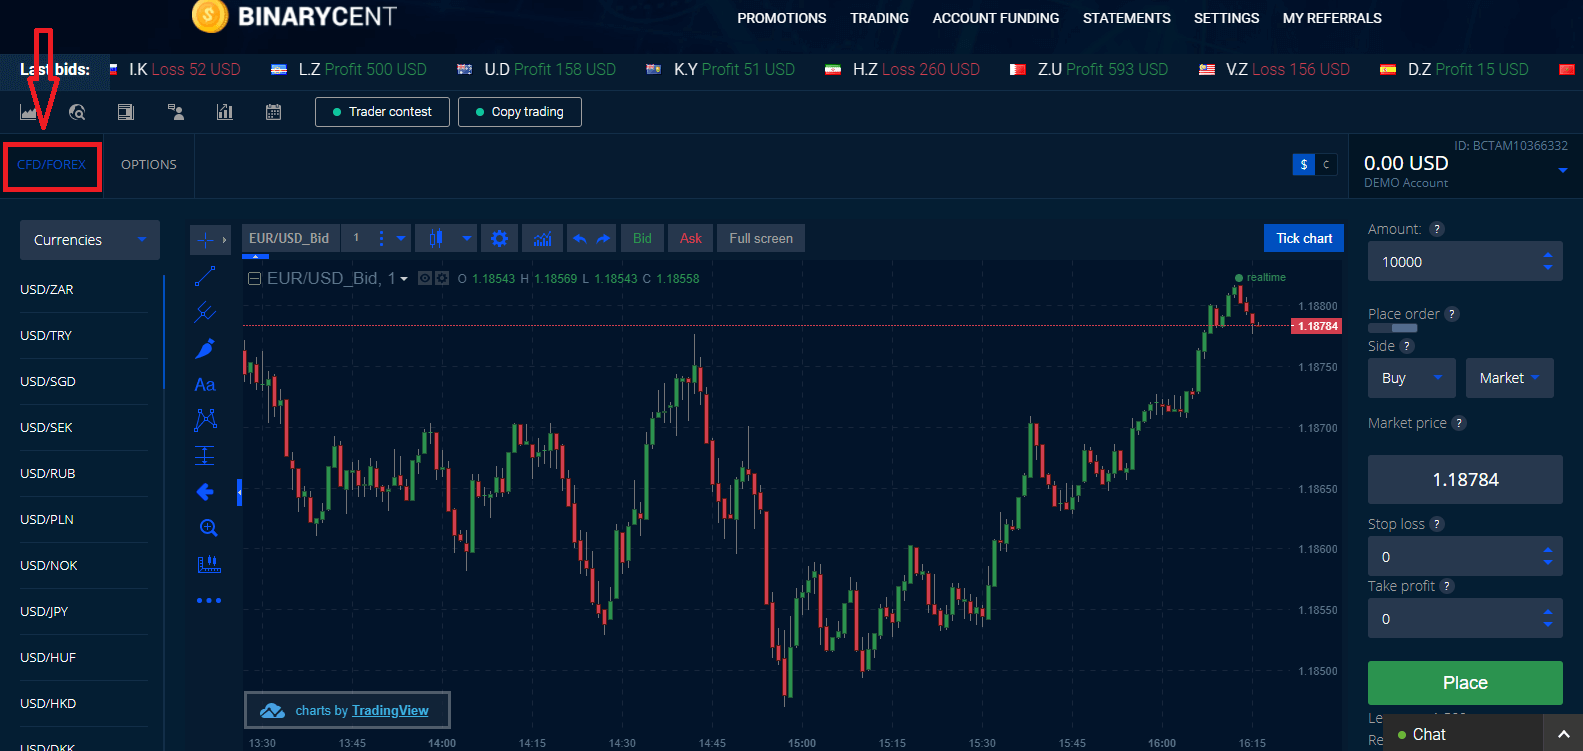Open series settings gear beside legend eye
This screenshot has width=1583, height=751.
tap(442, 278)
